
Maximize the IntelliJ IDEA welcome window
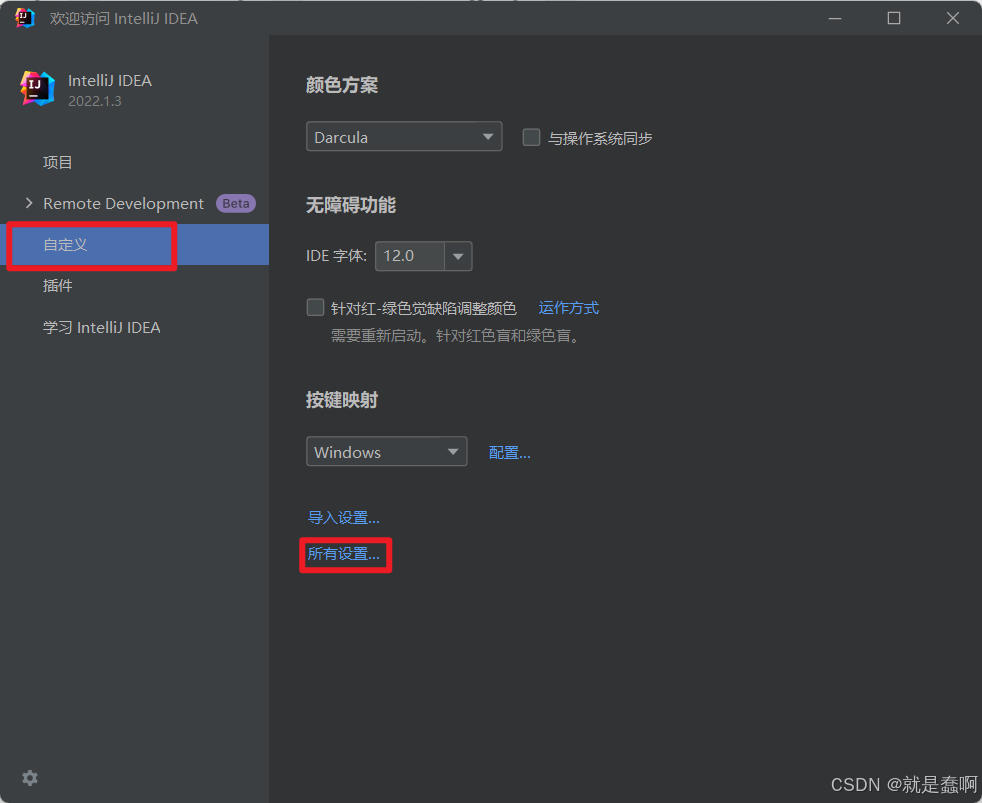pos(894,18)
